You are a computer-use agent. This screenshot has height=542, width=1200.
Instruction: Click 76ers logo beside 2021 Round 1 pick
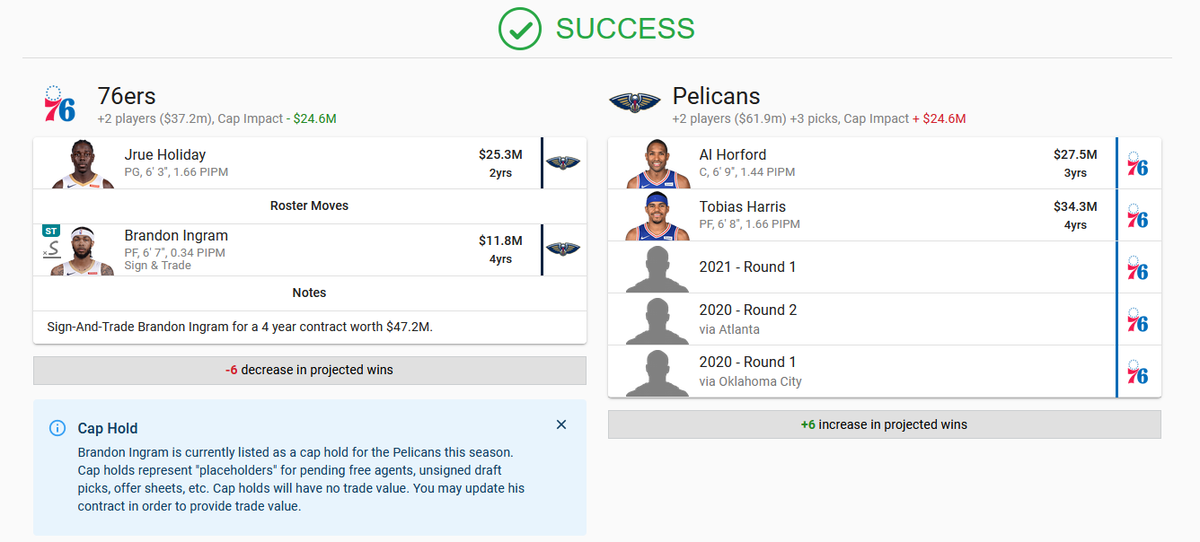(x=1137, y=267)
